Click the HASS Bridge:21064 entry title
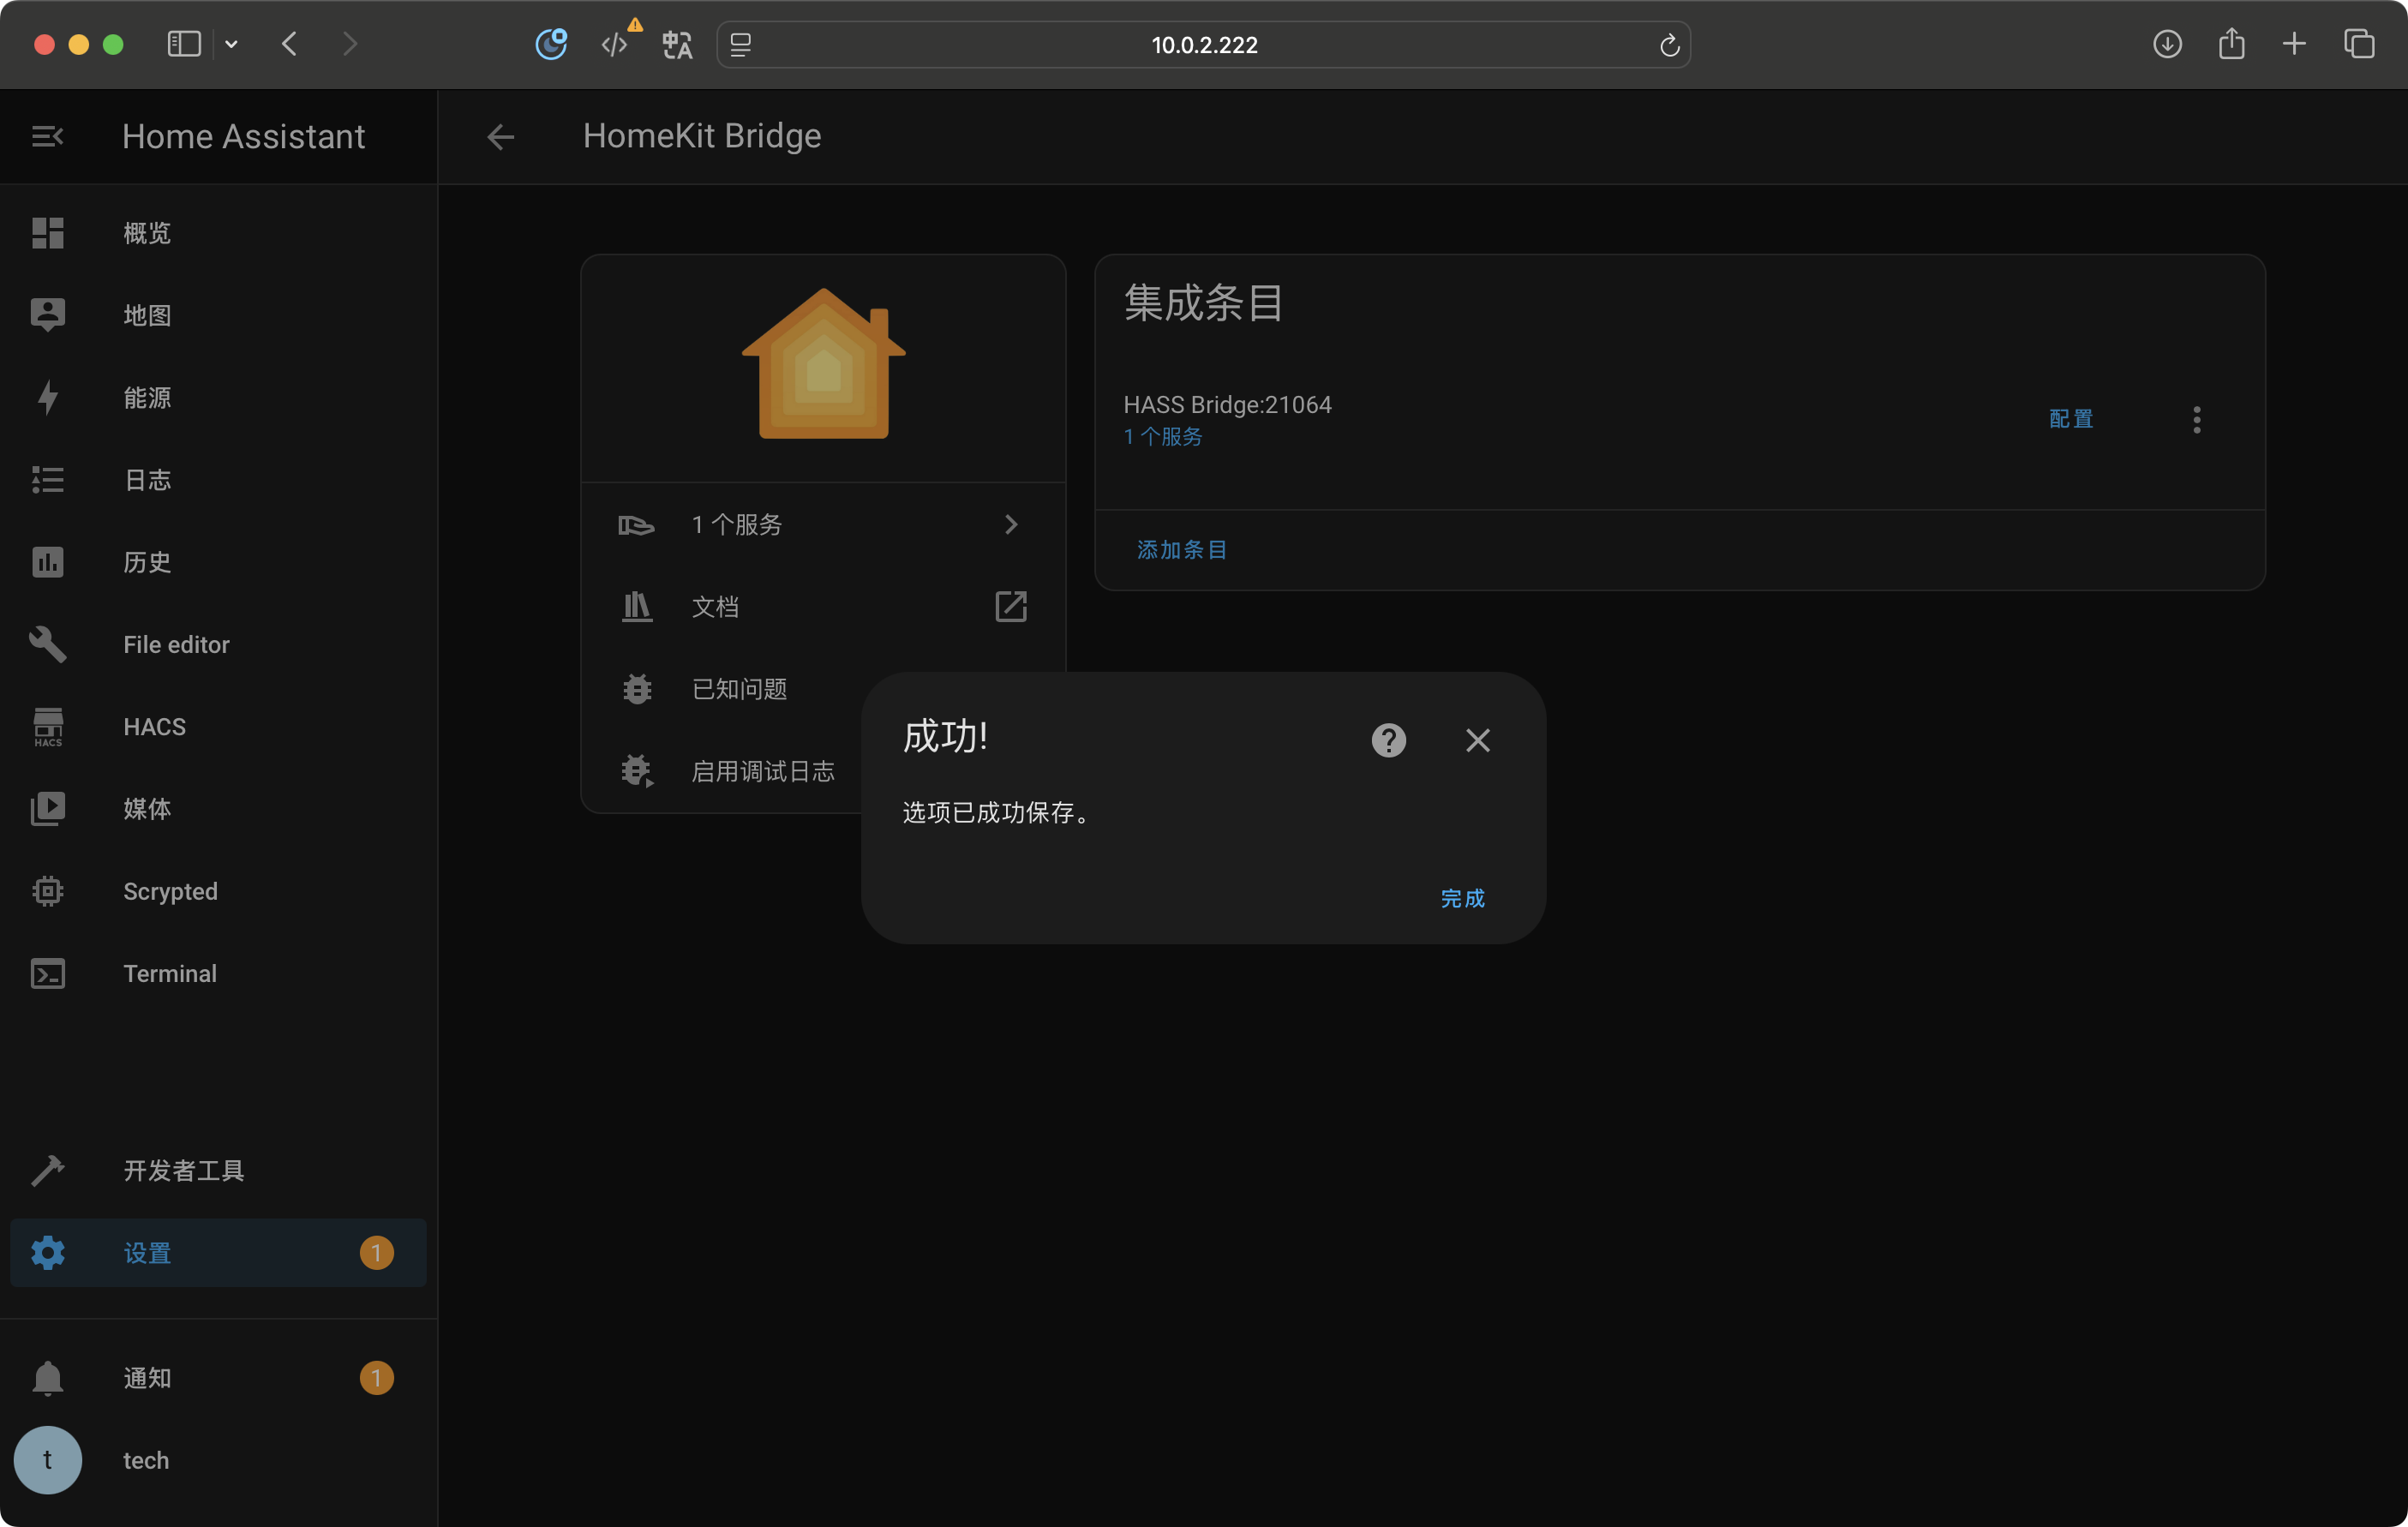 [1227, 405]
